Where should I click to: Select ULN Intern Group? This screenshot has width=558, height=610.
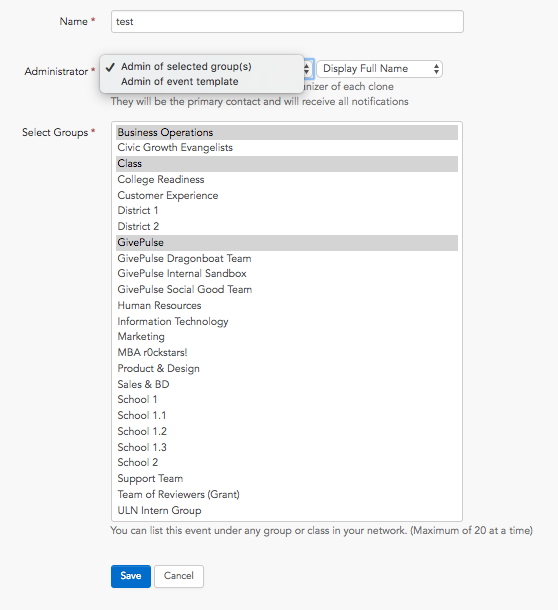(x=287, y=510)
